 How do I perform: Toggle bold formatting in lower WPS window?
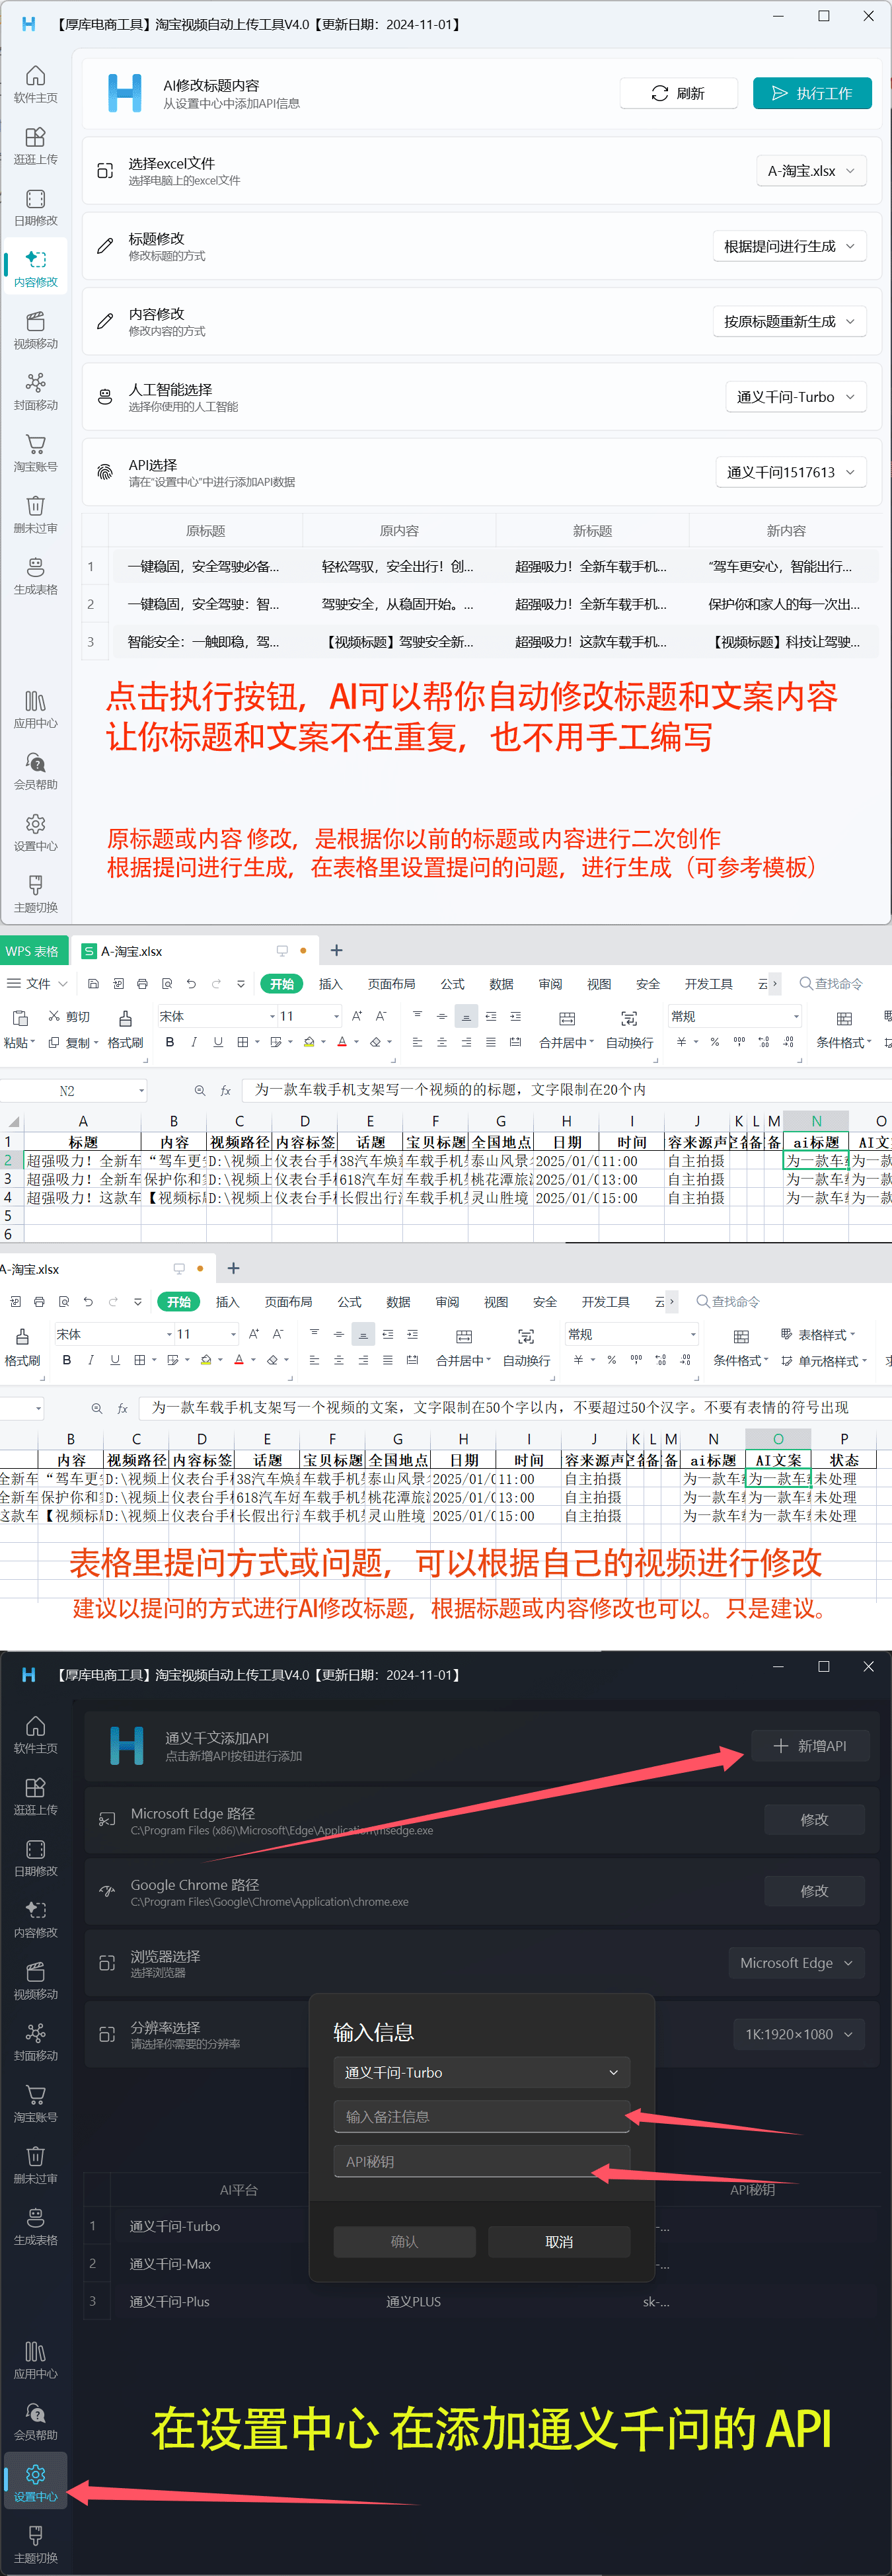coord(67,1360)
